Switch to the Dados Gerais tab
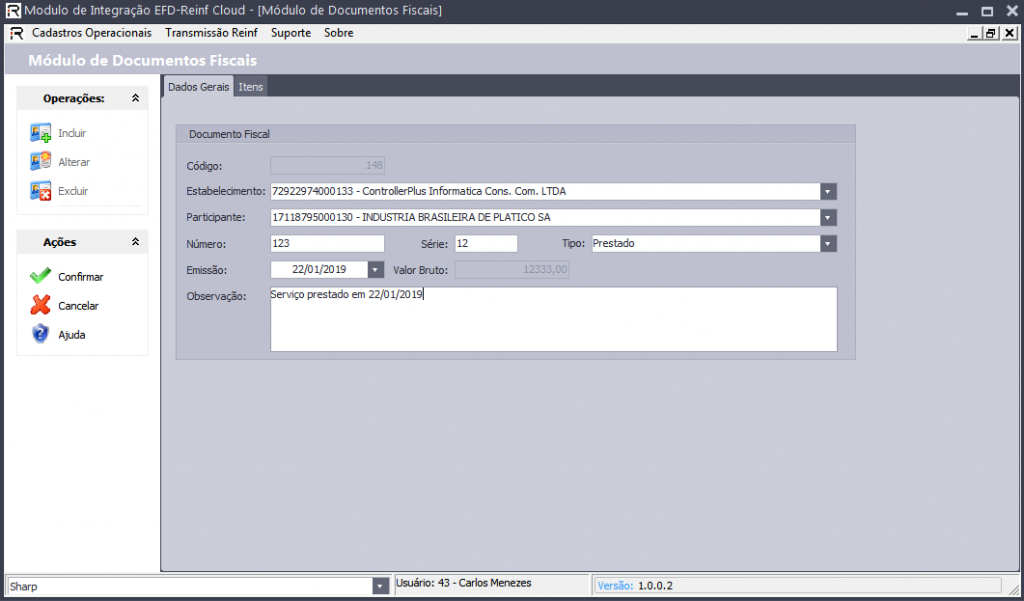The width and height of the screenshot is (1024, 601). click(x=199, y=86)
